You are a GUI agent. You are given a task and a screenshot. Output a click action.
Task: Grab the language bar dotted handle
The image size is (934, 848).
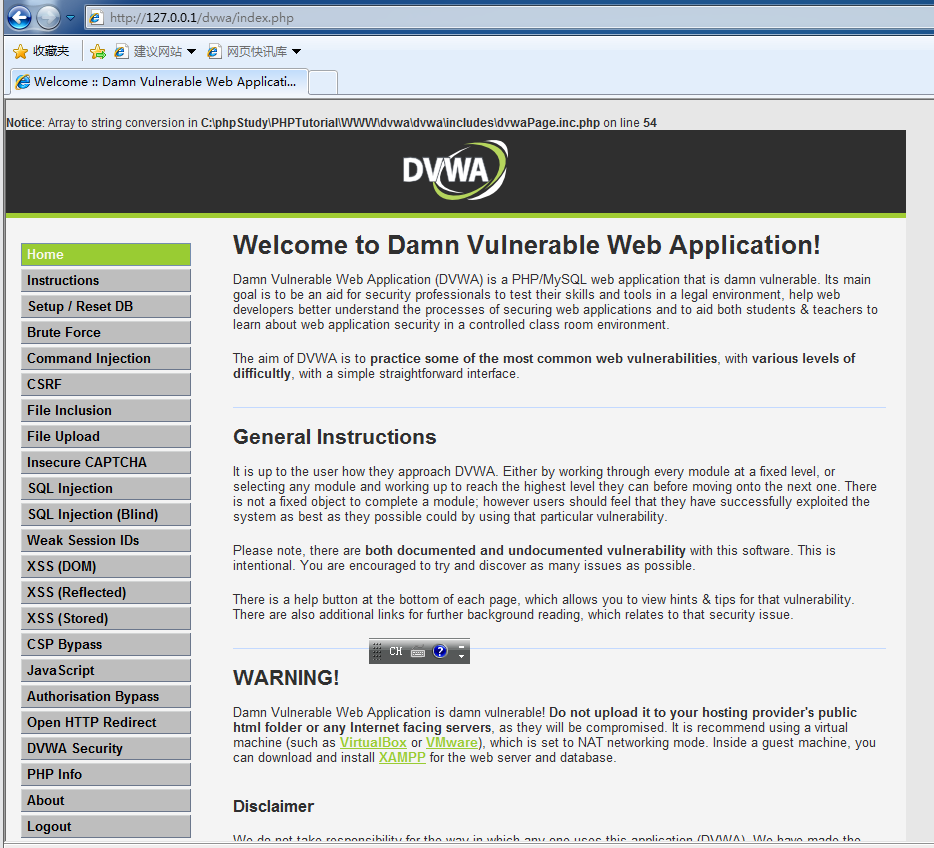[376, 651]
